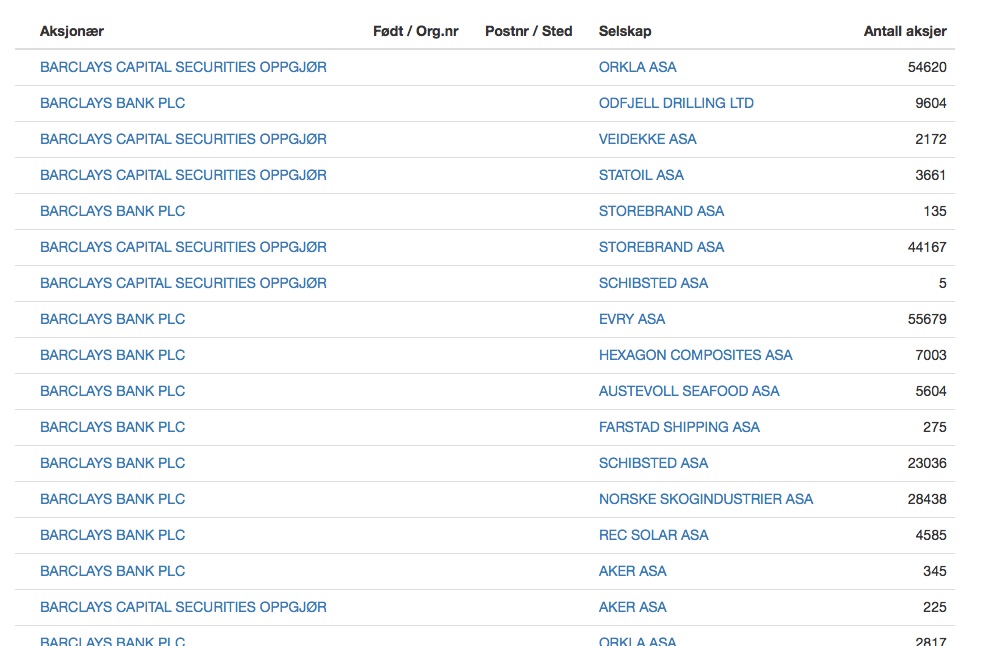This screenshot has width=991, height=646.
Task: Click the Selskap column header
Action: pyautogui.click(x=625, y=31)
